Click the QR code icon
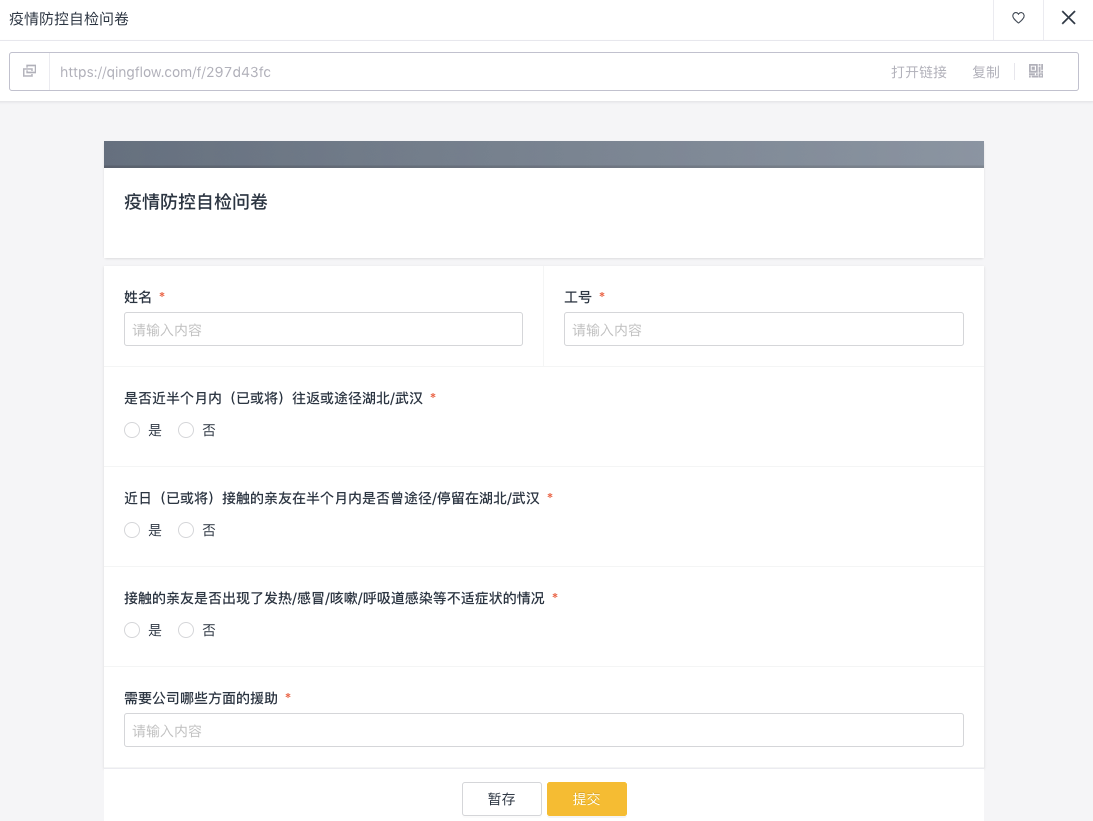This screenshot has width=1093, height=821. [x=1036, y=71]
